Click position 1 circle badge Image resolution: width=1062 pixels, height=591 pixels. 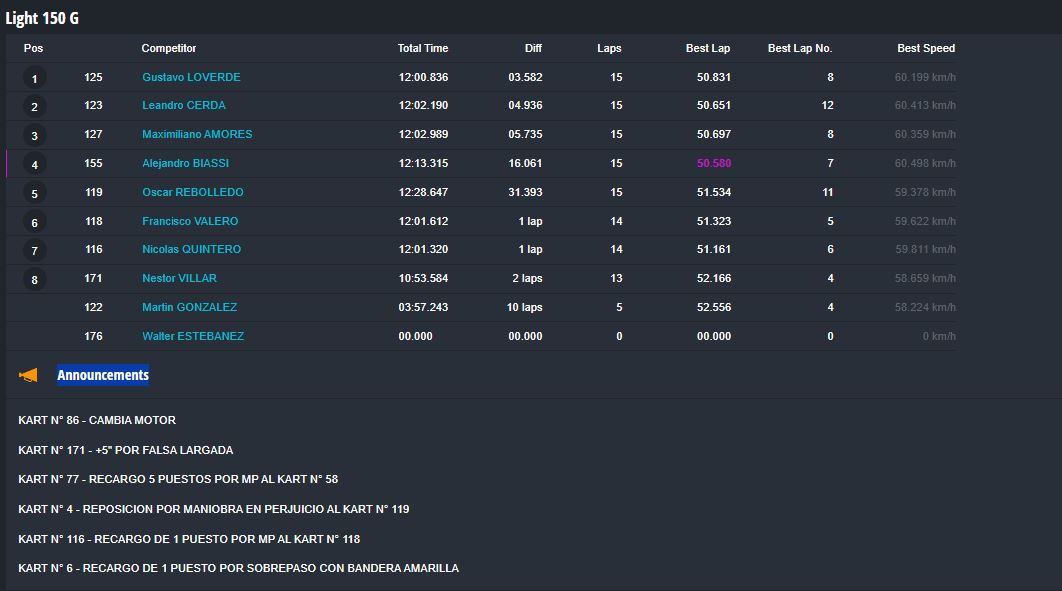coord(35,79)
